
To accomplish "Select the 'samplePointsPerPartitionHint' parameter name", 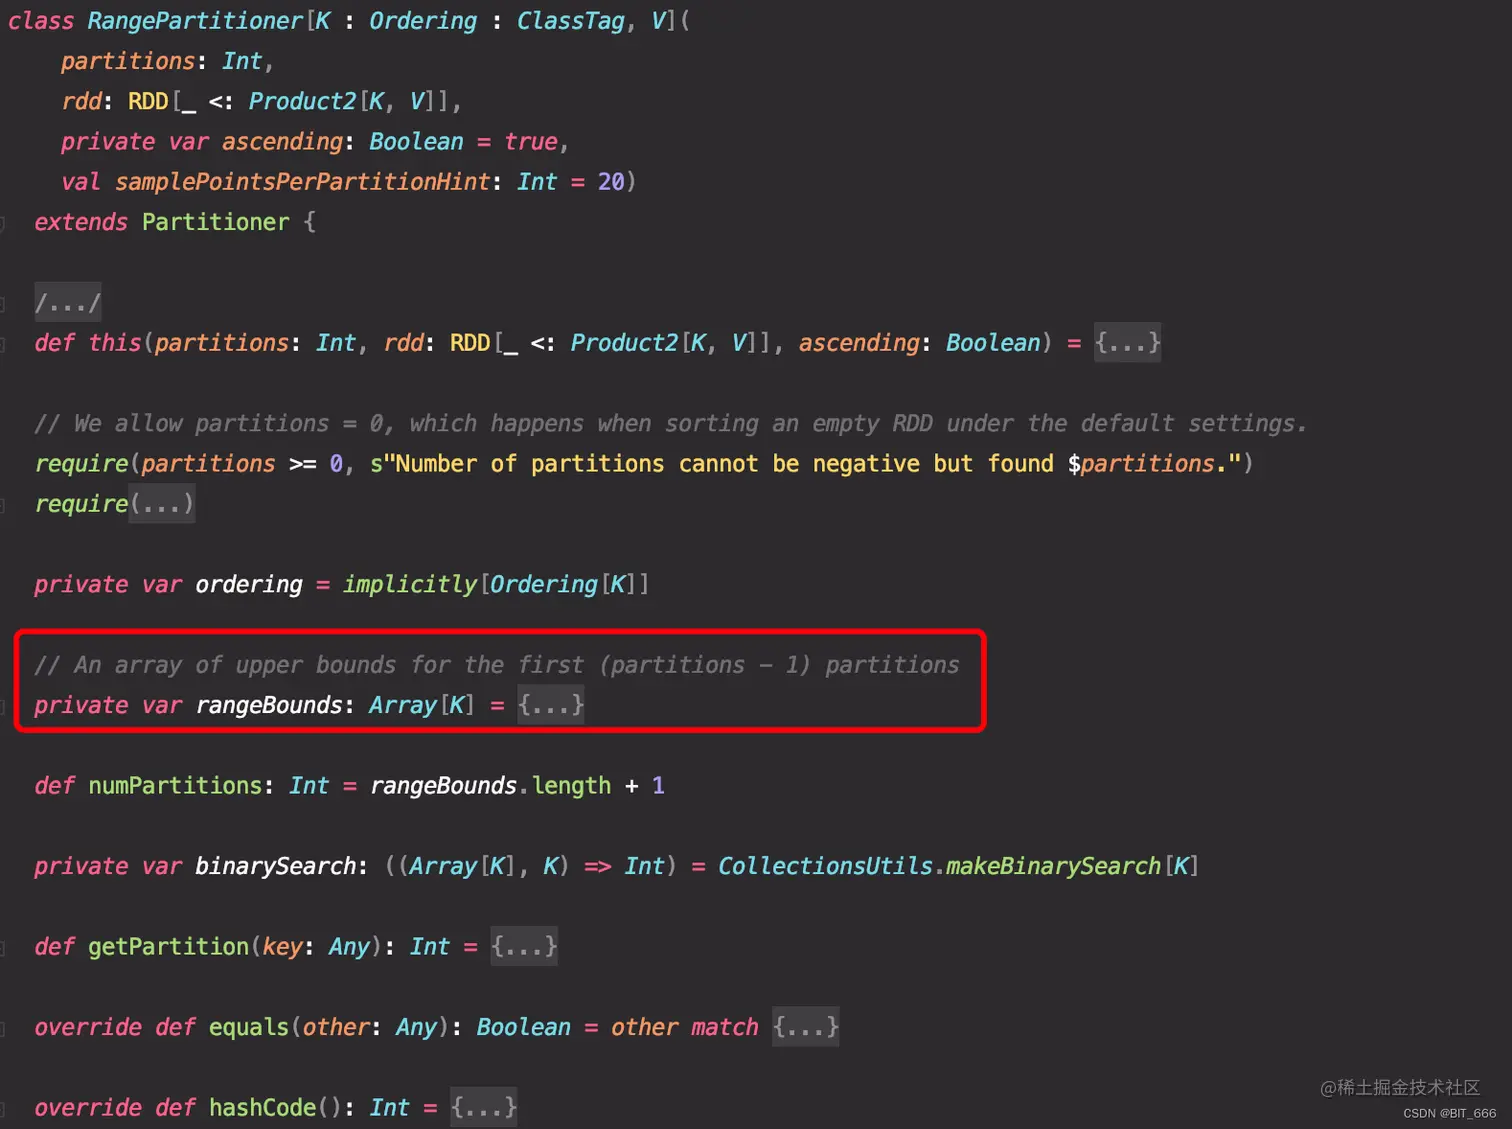I will (x=299, y=181).
